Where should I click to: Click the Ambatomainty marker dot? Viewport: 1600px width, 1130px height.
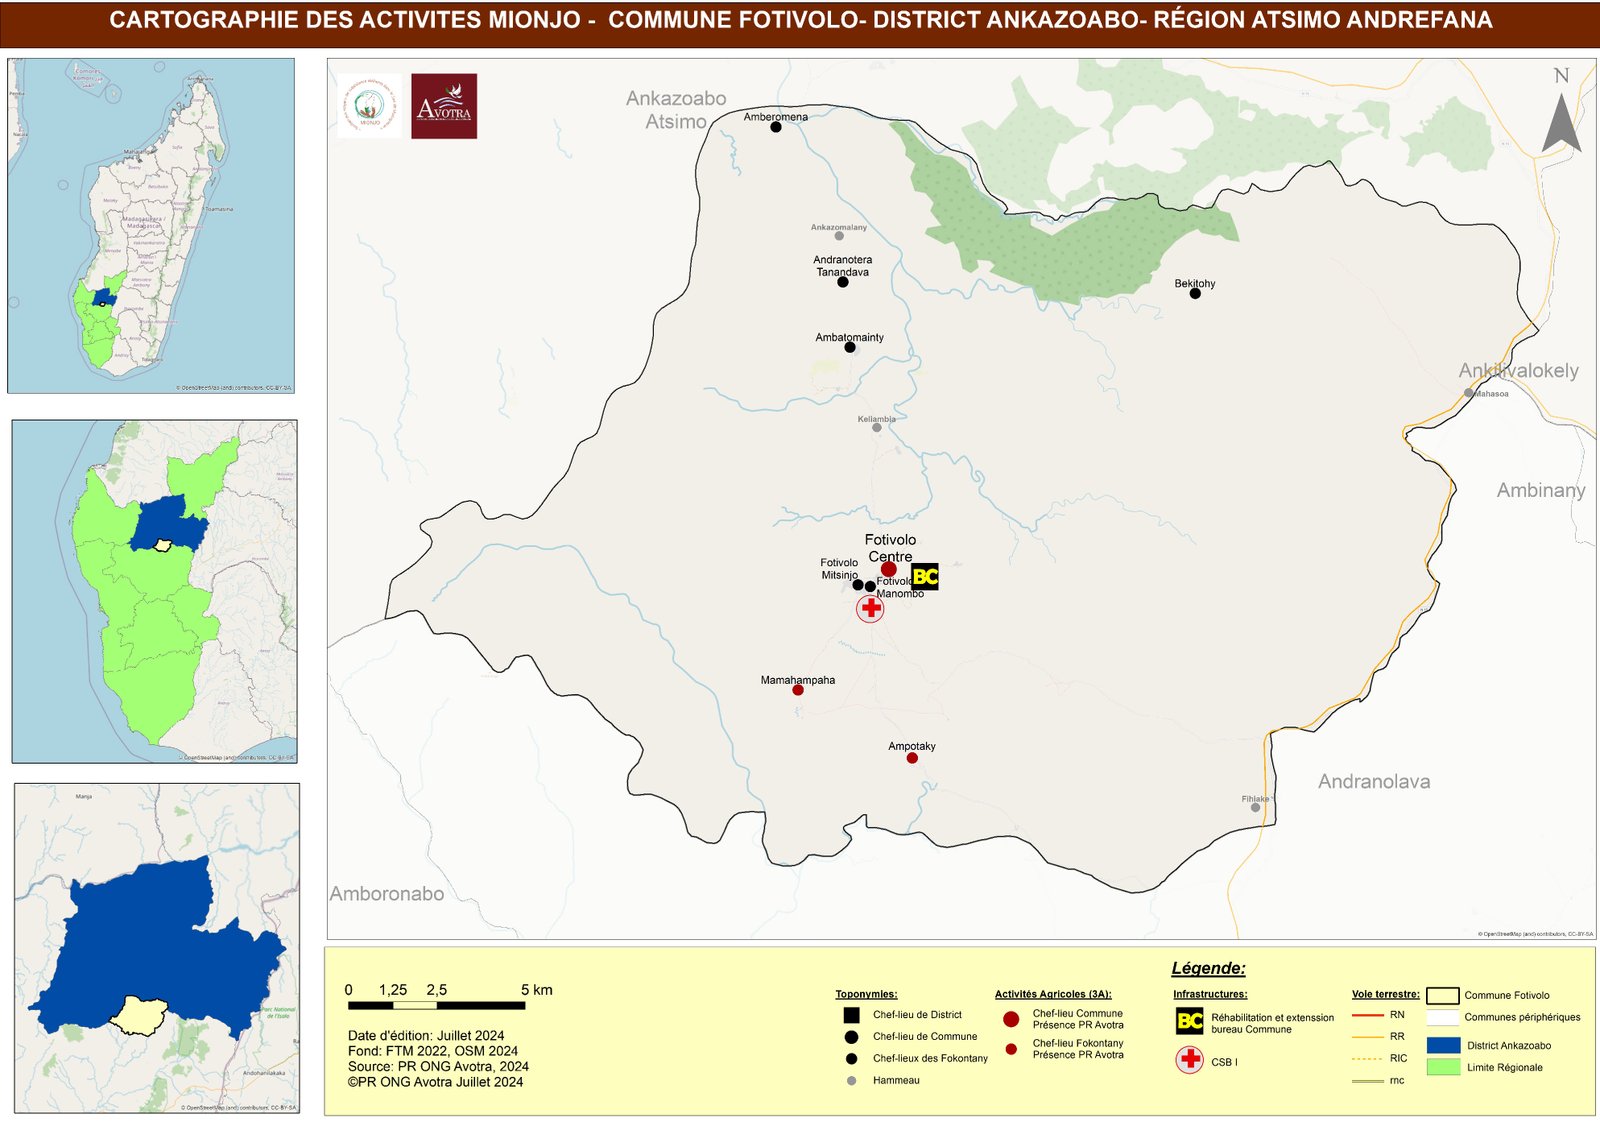(850, 347)
